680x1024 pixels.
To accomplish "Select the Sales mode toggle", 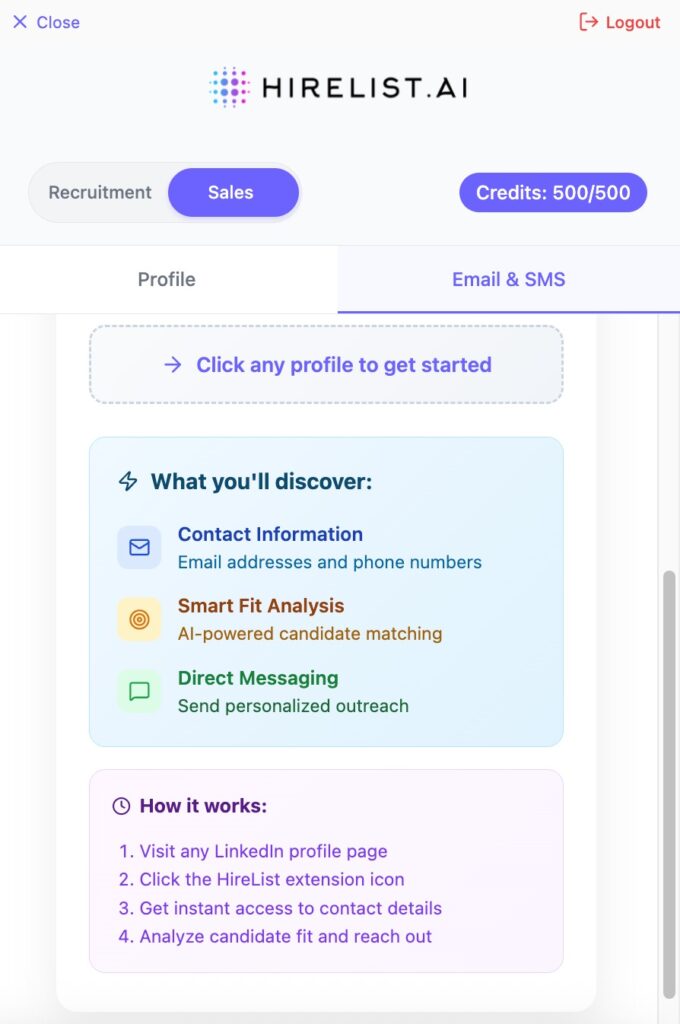I will click(232, 193).
